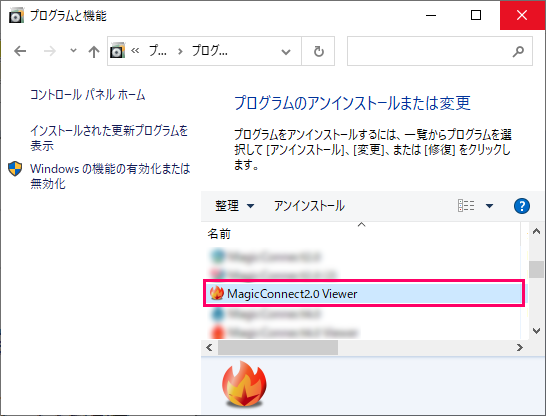Click the search magnifier icon
546x416 pixels.
pos(518,51)
